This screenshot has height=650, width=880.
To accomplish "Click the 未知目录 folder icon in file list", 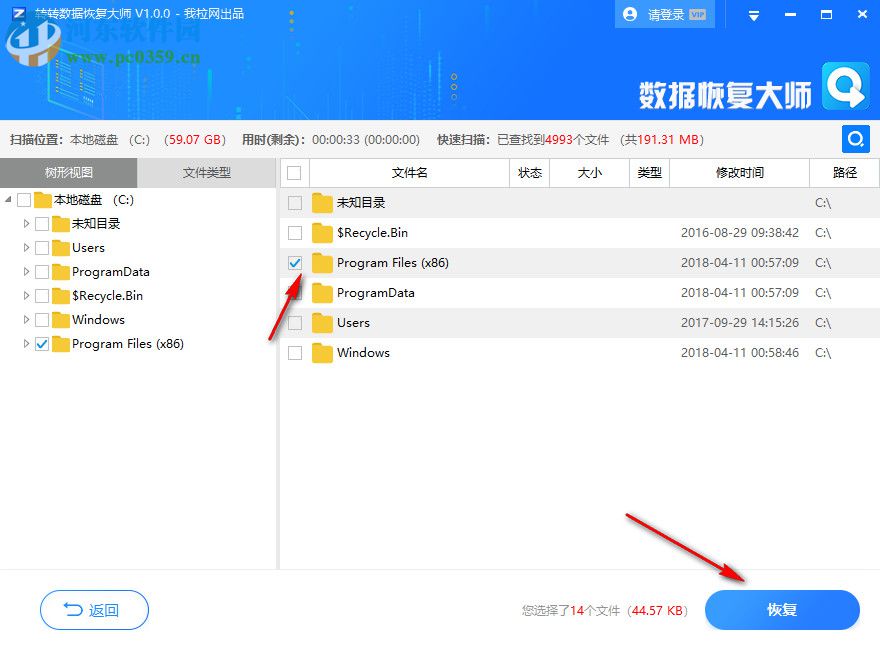I will [x=321, y=202].
